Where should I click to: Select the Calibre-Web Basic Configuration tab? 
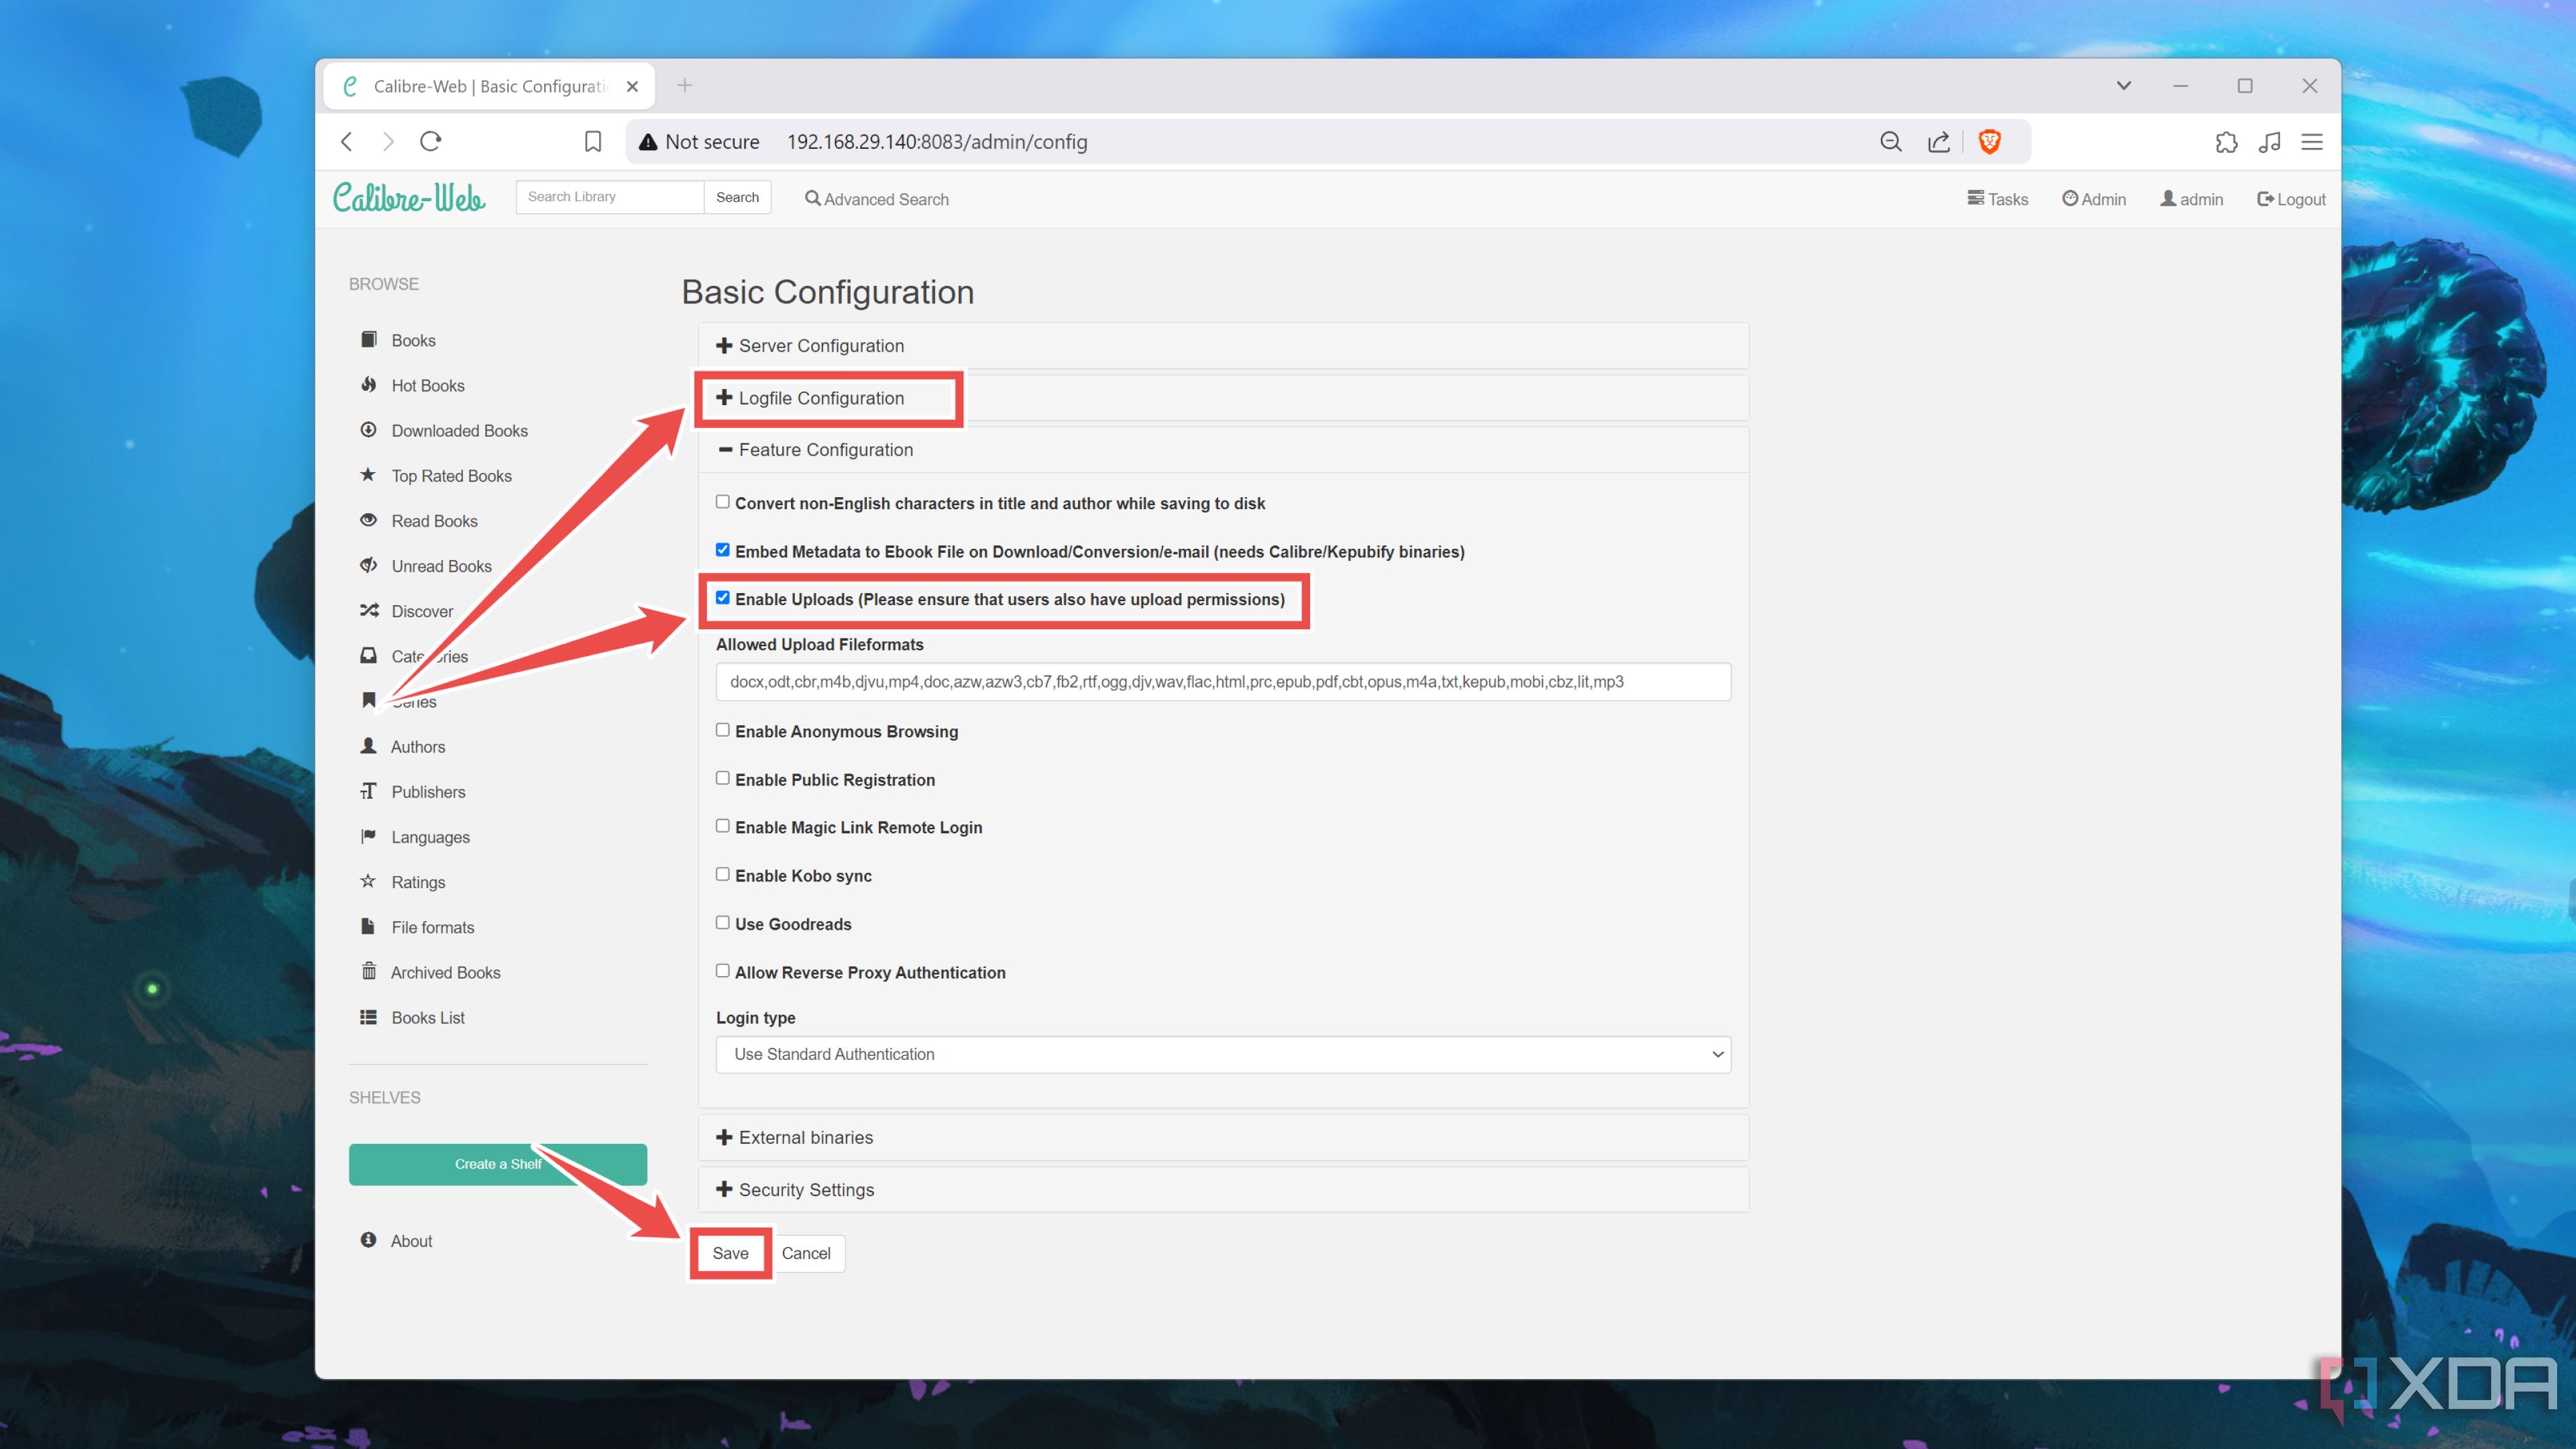pyautogui.click(x=489, y=86)
